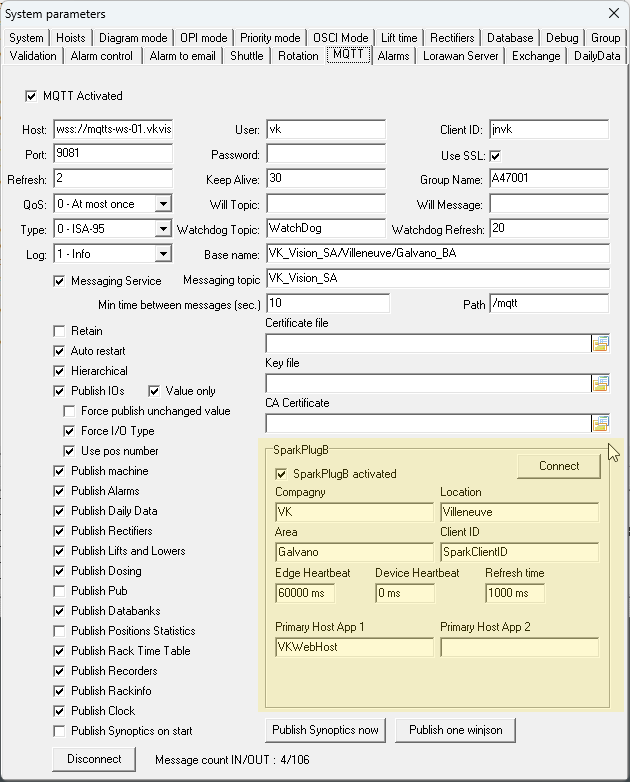Screen dimensions: 630x782
Task: Open the Validation tab
Action: (33, 56)
